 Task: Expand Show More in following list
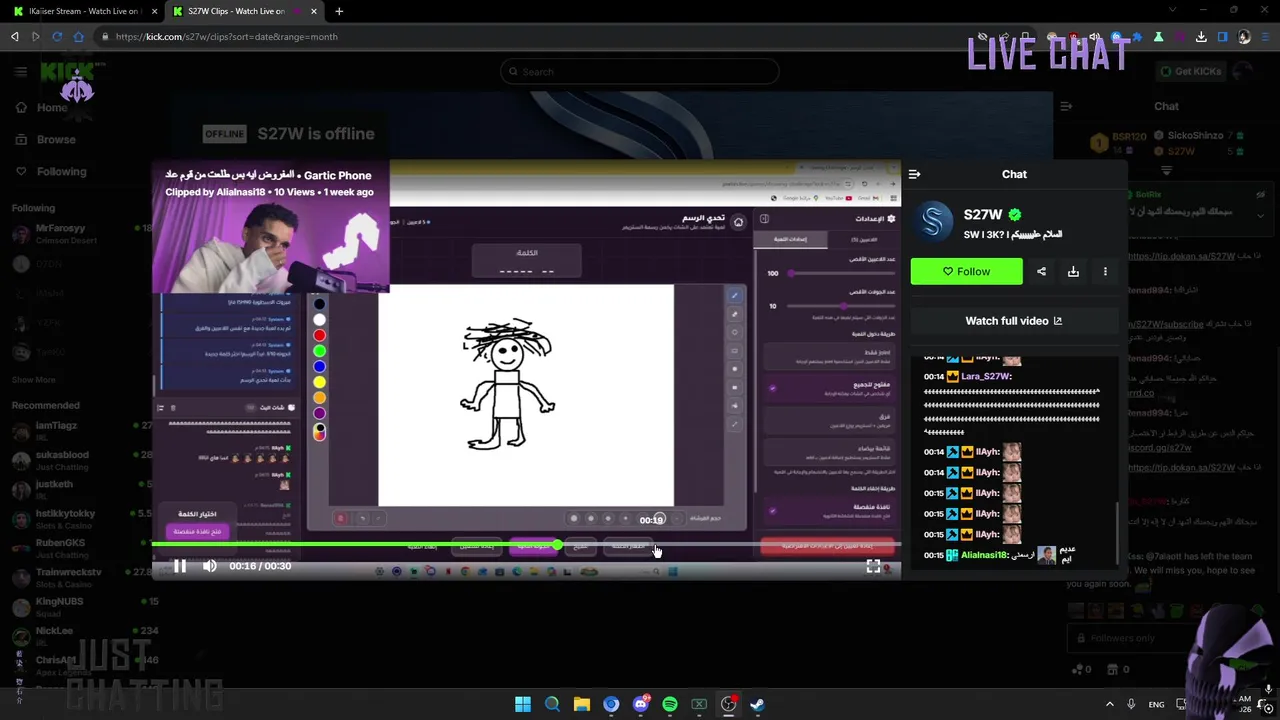[x=33, y=380]
